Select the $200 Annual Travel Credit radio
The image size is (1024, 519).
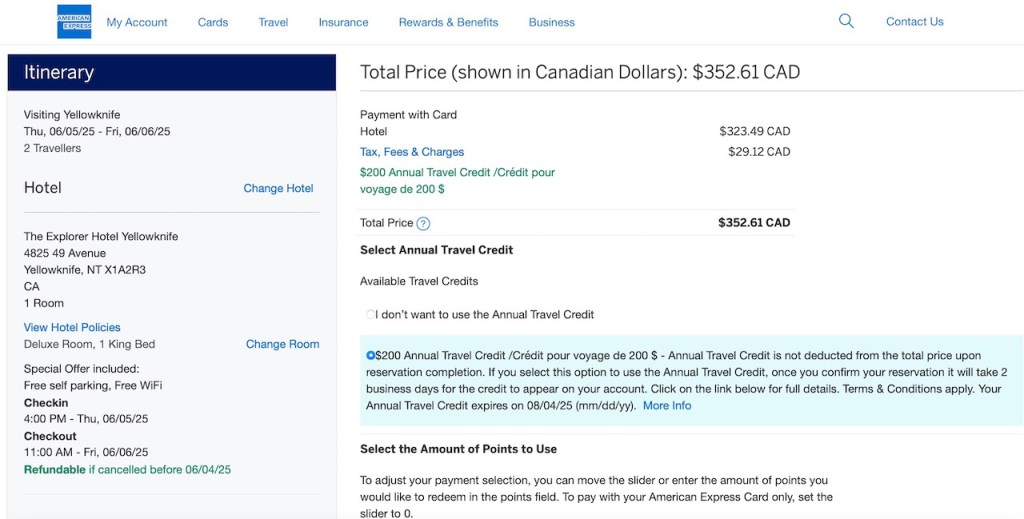click(x=371, y=355)
